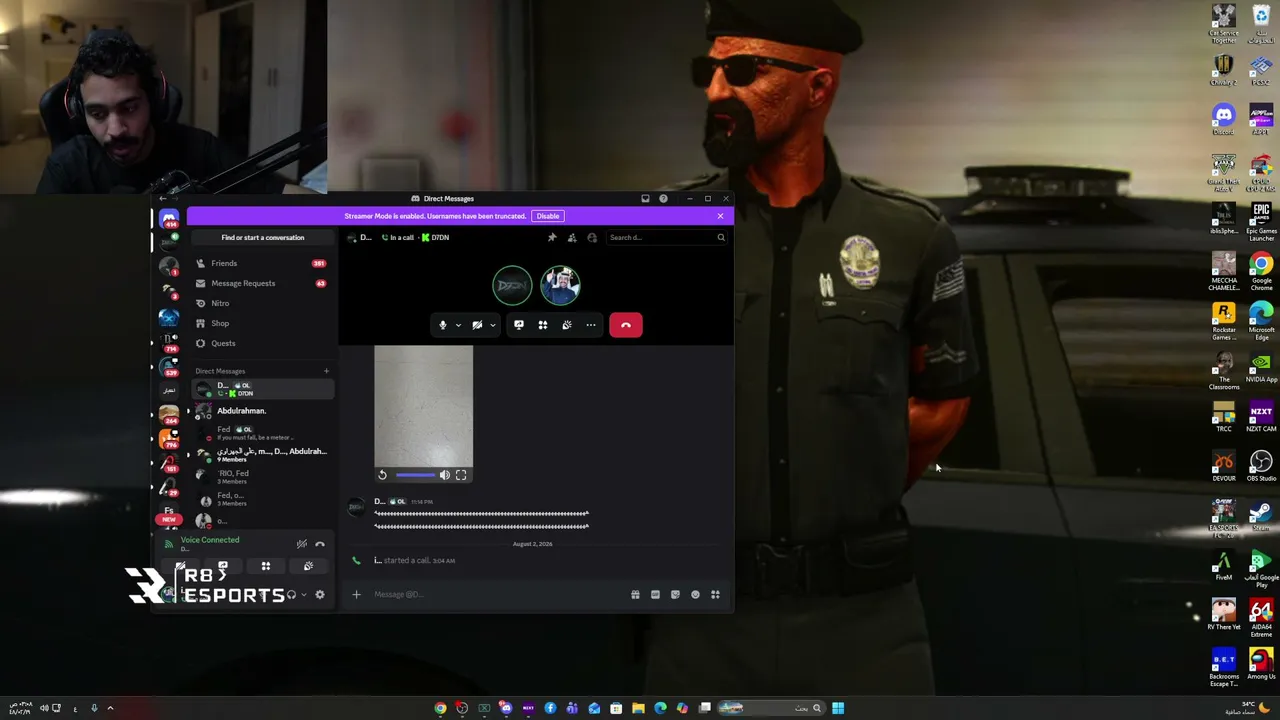
Task: Open Microsoft Edge desktop shortcut
Action: (x=1261, y=322)
